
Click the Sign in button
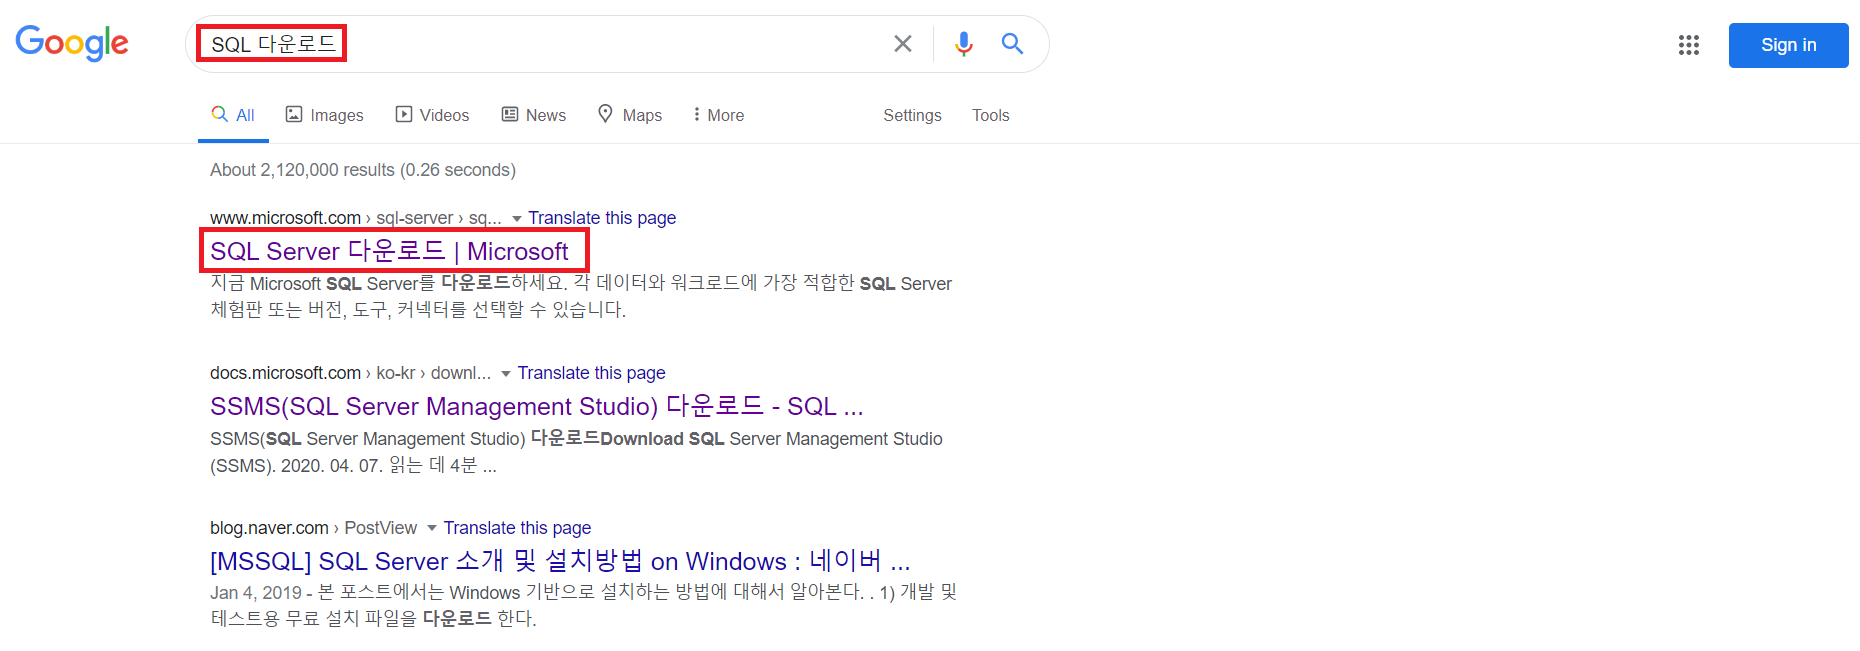[1788, 45]
